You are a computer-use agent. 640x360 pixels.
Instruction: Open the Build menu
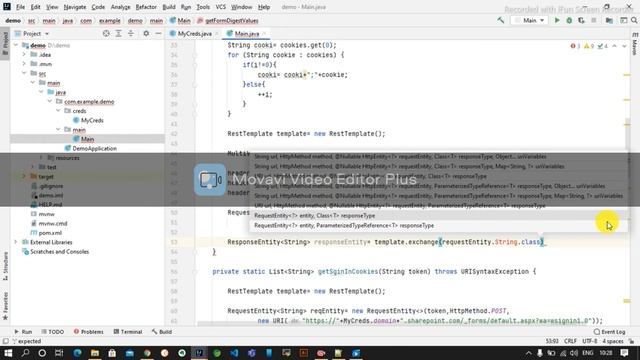click(x=169, y=7)
